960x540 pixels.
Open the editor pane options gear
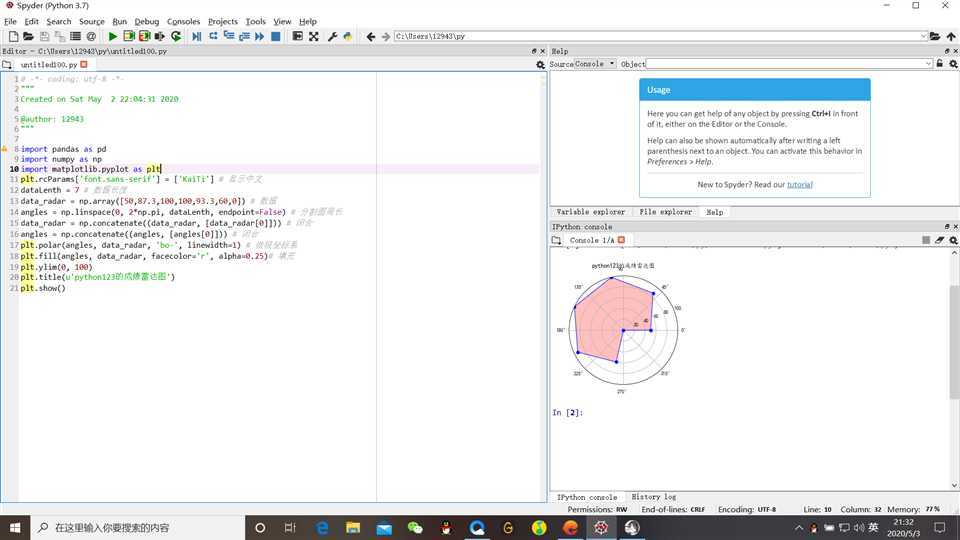540,64
